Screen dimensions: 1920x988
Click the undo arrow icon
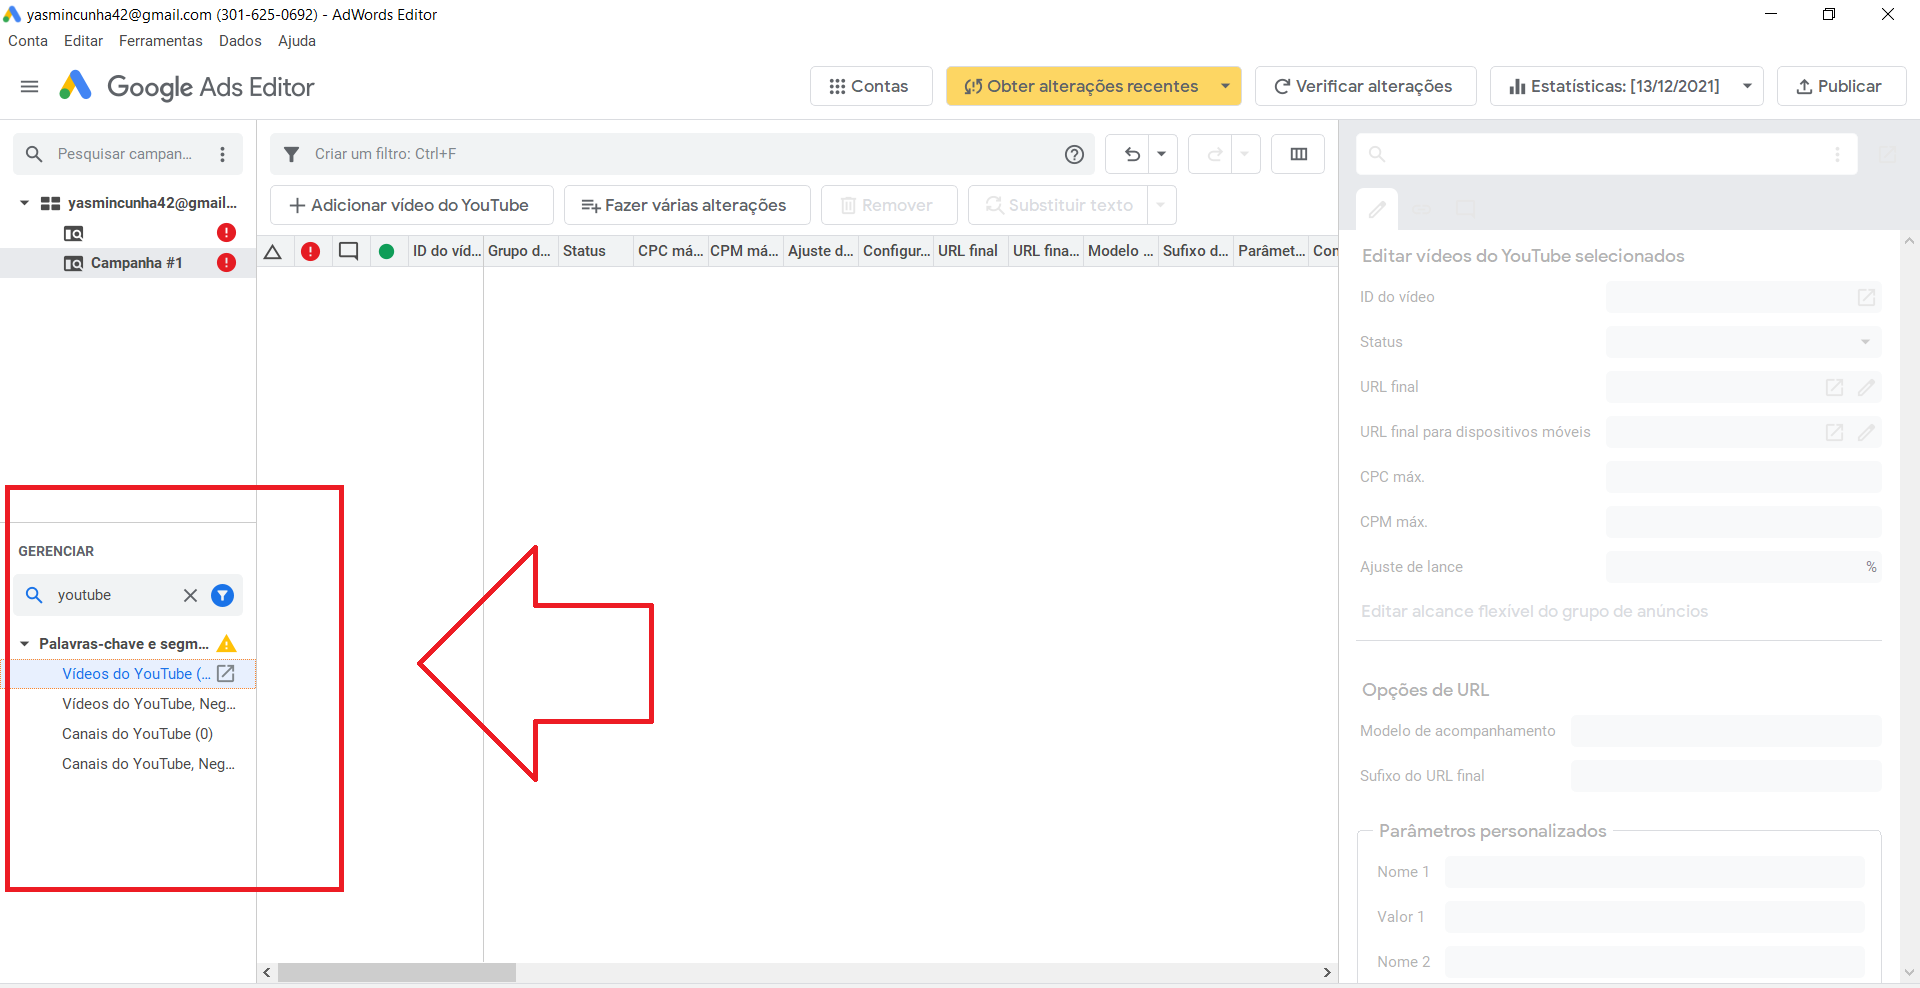pyautogui.click(x=1132, y=154)
